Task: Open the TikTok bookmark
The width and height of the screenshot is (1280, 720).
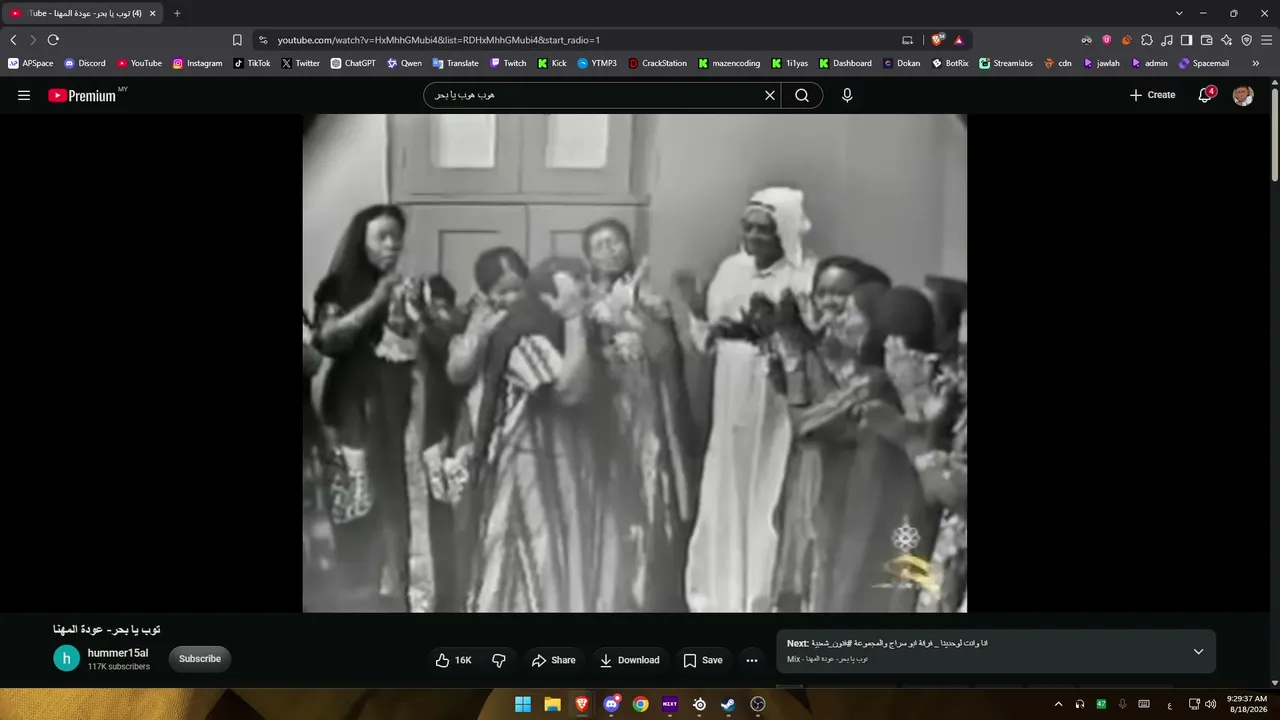Action: click(252, 63)
